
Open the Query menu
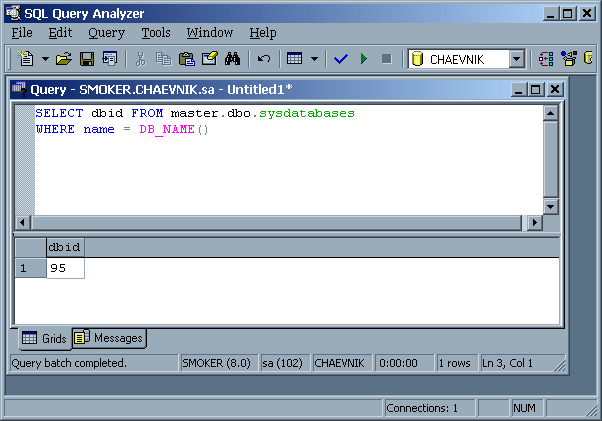106,33
